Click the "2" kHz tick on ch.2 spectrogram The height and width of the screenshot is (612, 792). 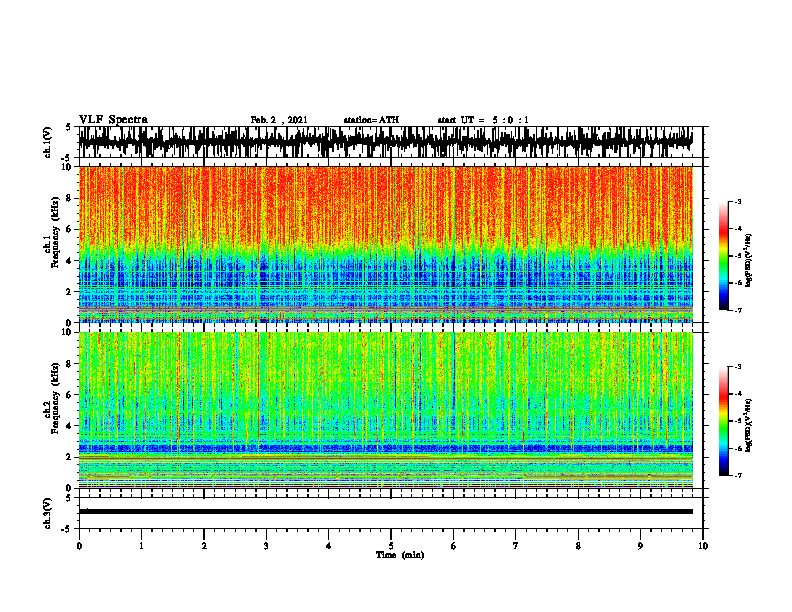(x=70, y=457)
